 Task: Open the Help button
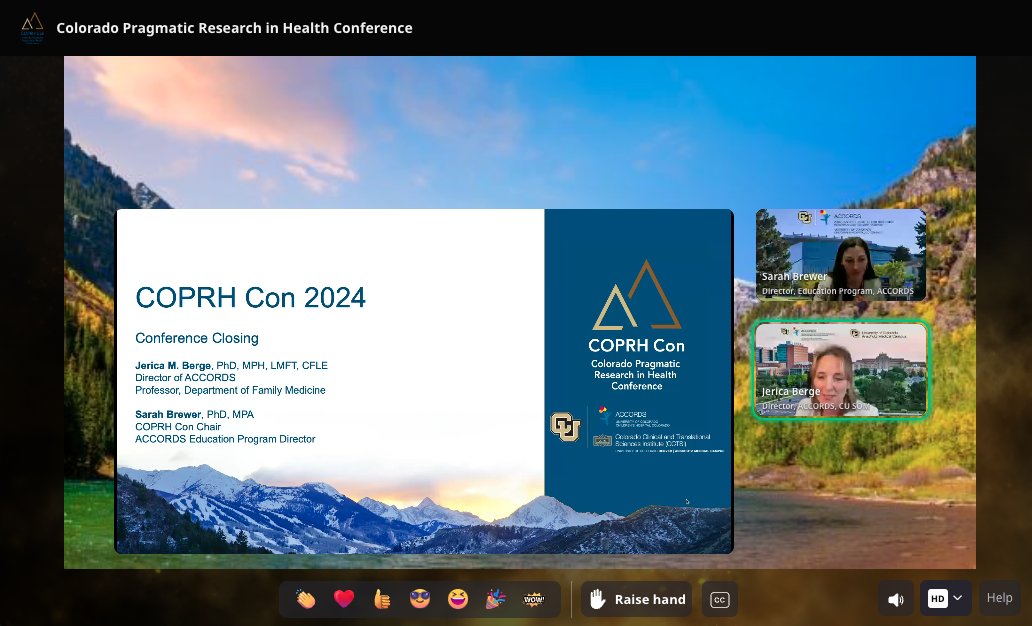point(999,598)
